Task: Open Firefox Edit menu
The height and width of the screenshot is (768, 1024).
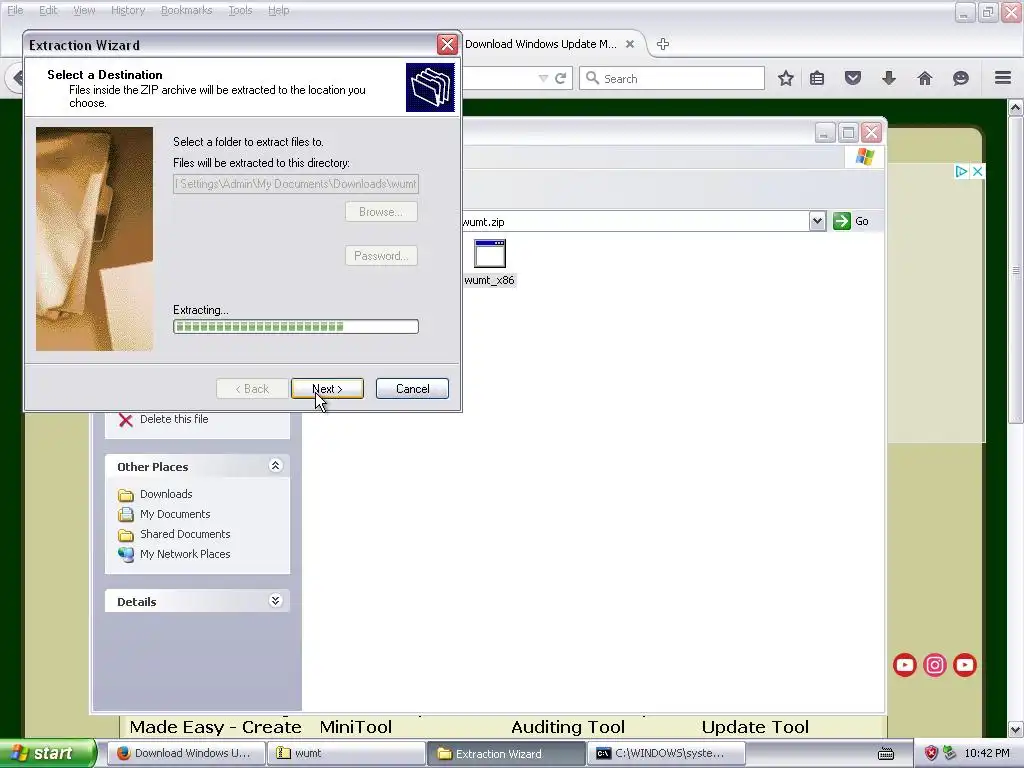Action: click(x=48, y=10)
